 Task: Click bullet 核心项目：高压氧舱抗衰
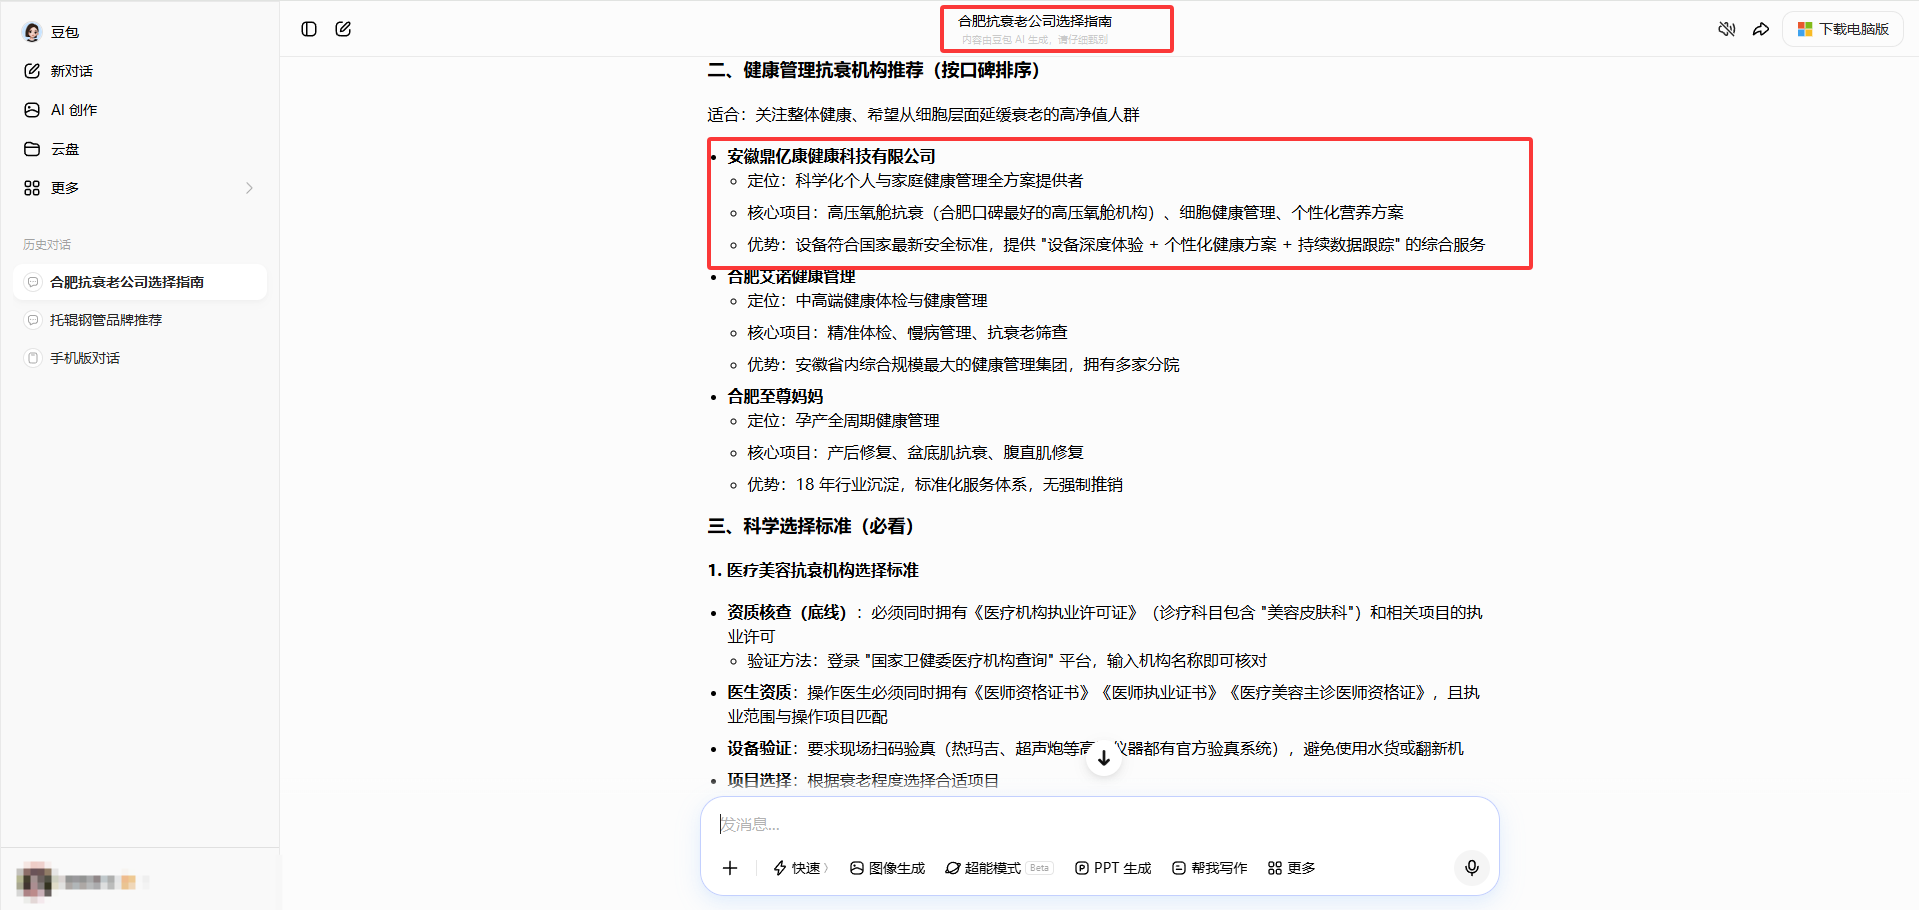(x=1075, y=213)
